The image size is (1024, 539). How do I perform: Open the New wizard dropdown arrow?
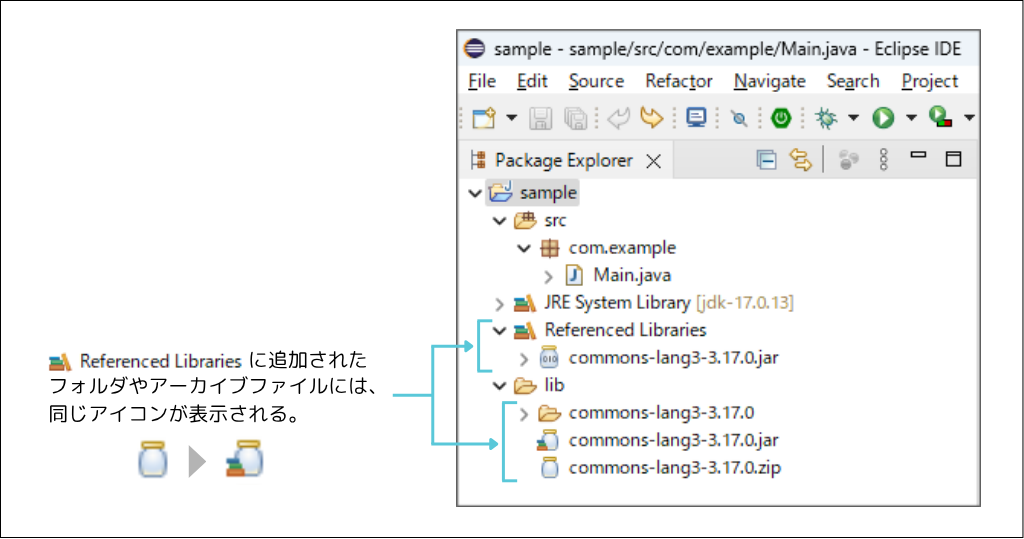[511, 118]
